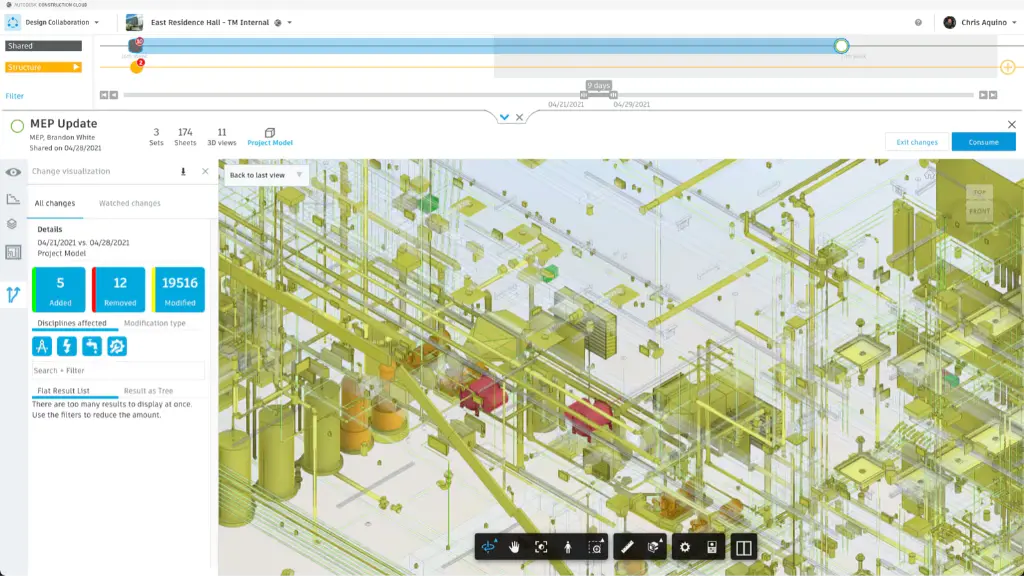Select the Disciplines affected tab
Image resolution: width=1024 pixels, height=578 pixels.
click(x=71, y=323)
